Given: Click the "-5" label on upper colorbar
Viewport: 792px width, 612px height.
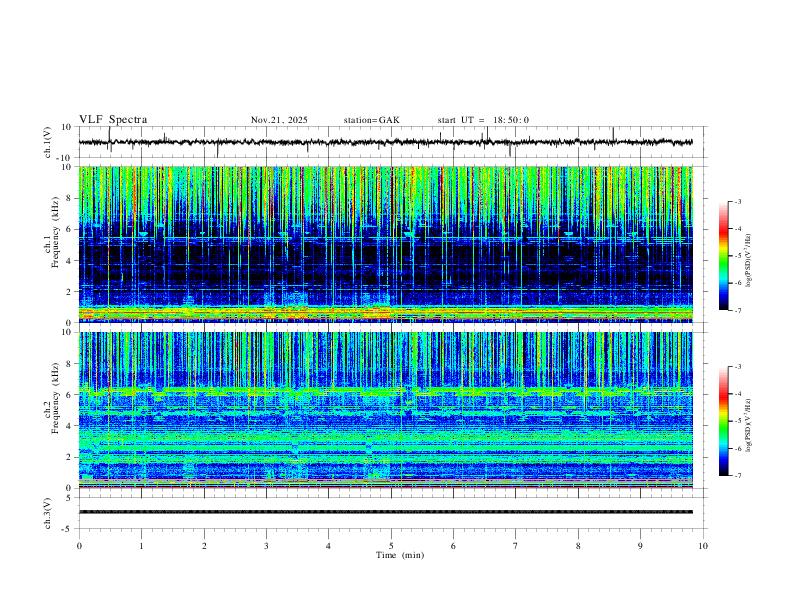Looking at the screenshot, I should click(x=738, y=256).
